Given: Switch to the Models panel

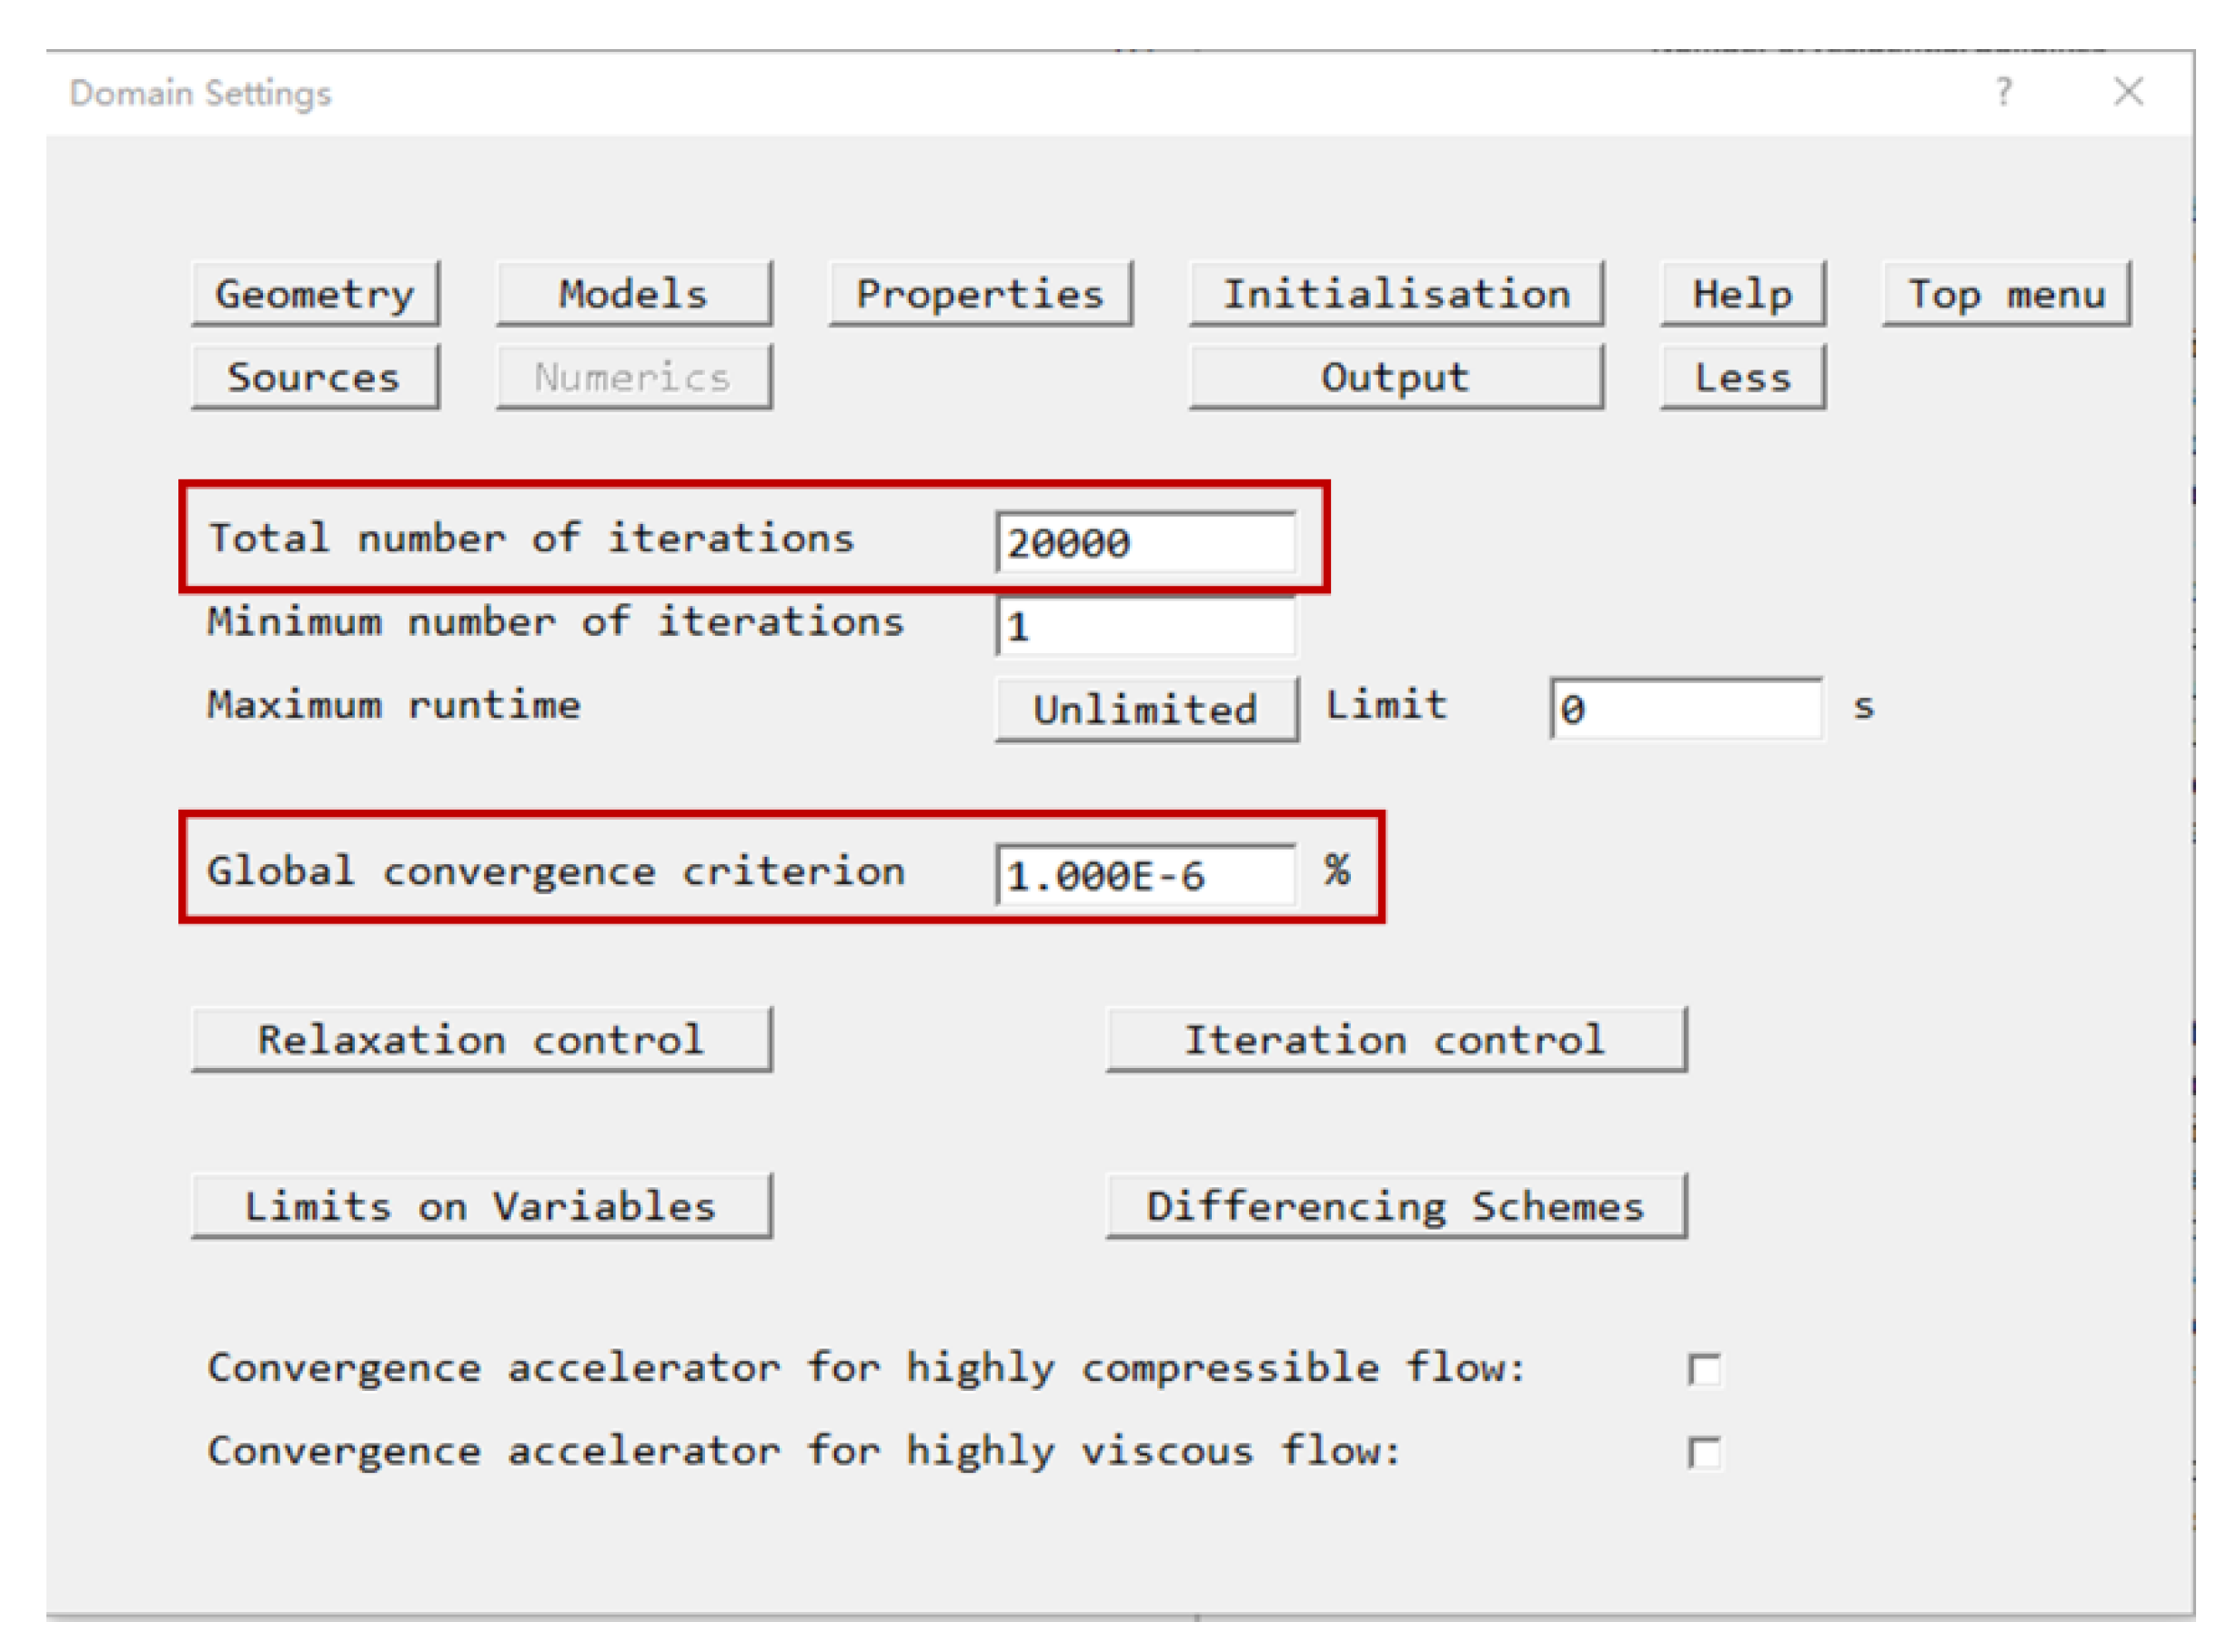Looking at the screenshot, I should 633,294.
